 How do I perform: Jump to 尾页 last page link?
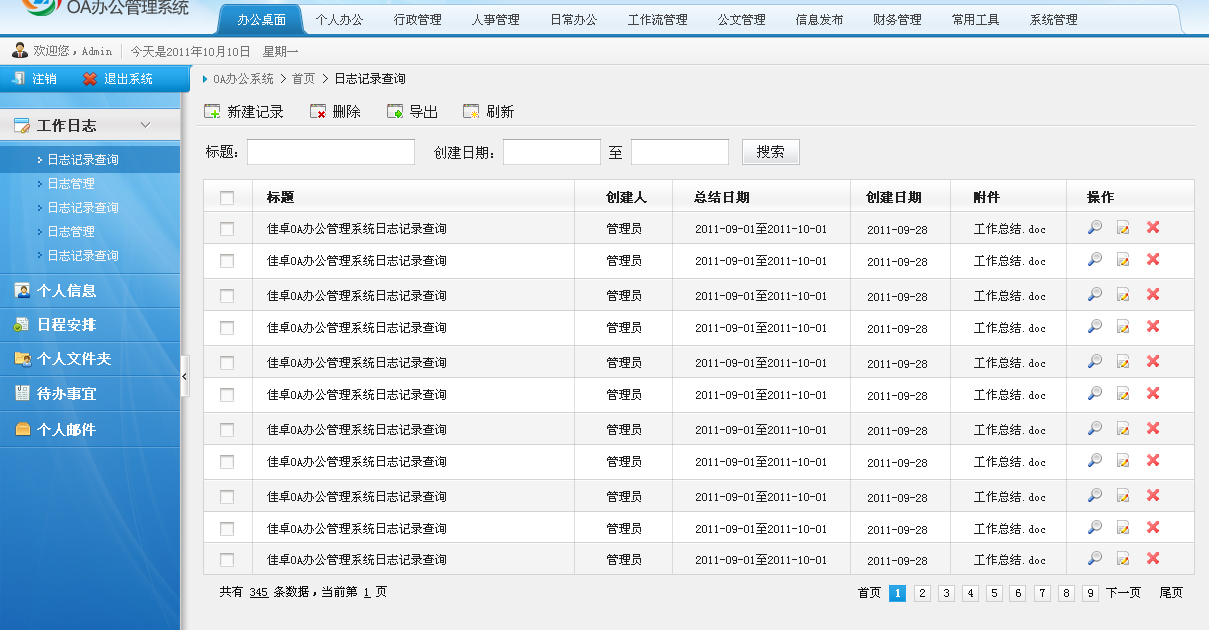click(1171, 593)
